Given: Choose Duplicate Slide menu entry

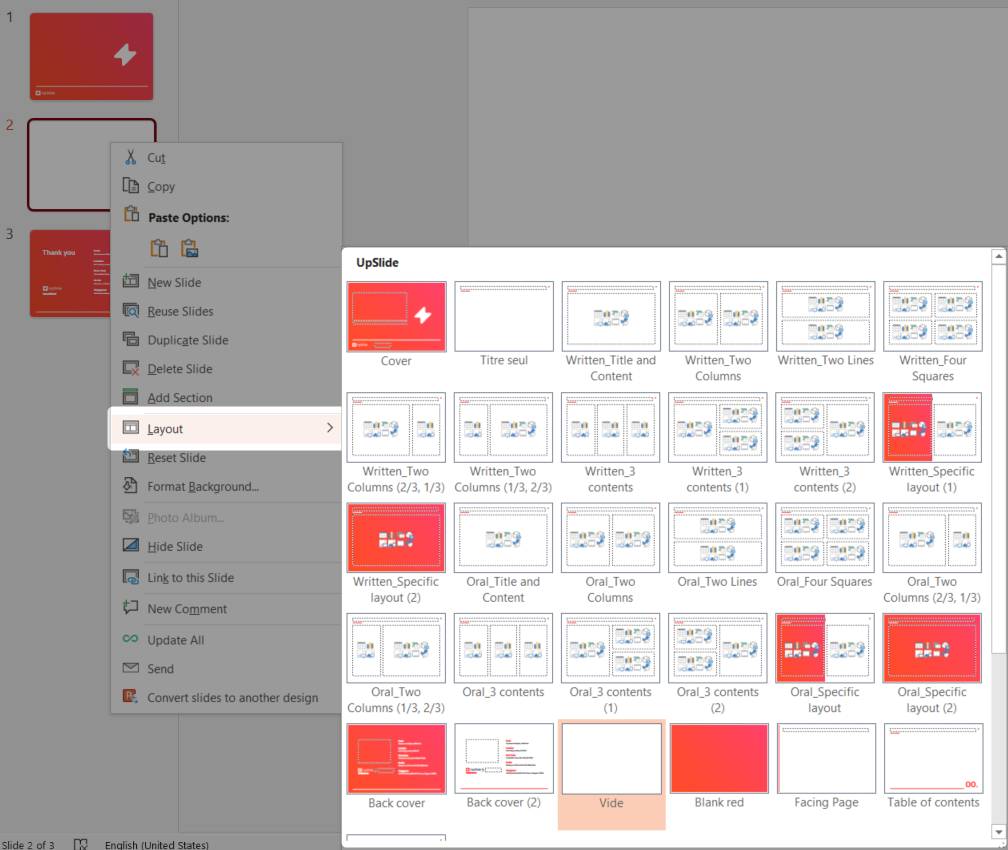Looking at the screenshot, I should [226, 340].
